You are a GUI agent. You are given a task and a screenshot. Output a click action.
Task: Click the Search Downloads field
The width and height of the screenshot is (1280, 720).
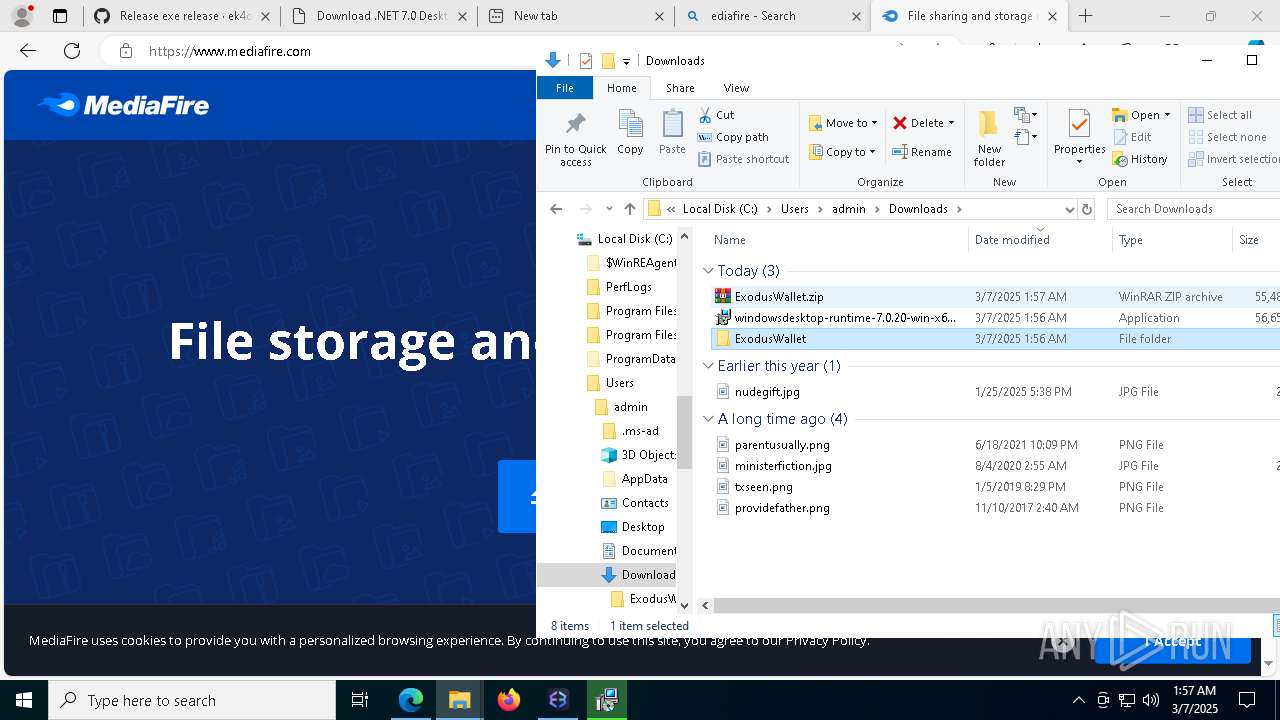pyautogui.click(x=1193, y=209)
